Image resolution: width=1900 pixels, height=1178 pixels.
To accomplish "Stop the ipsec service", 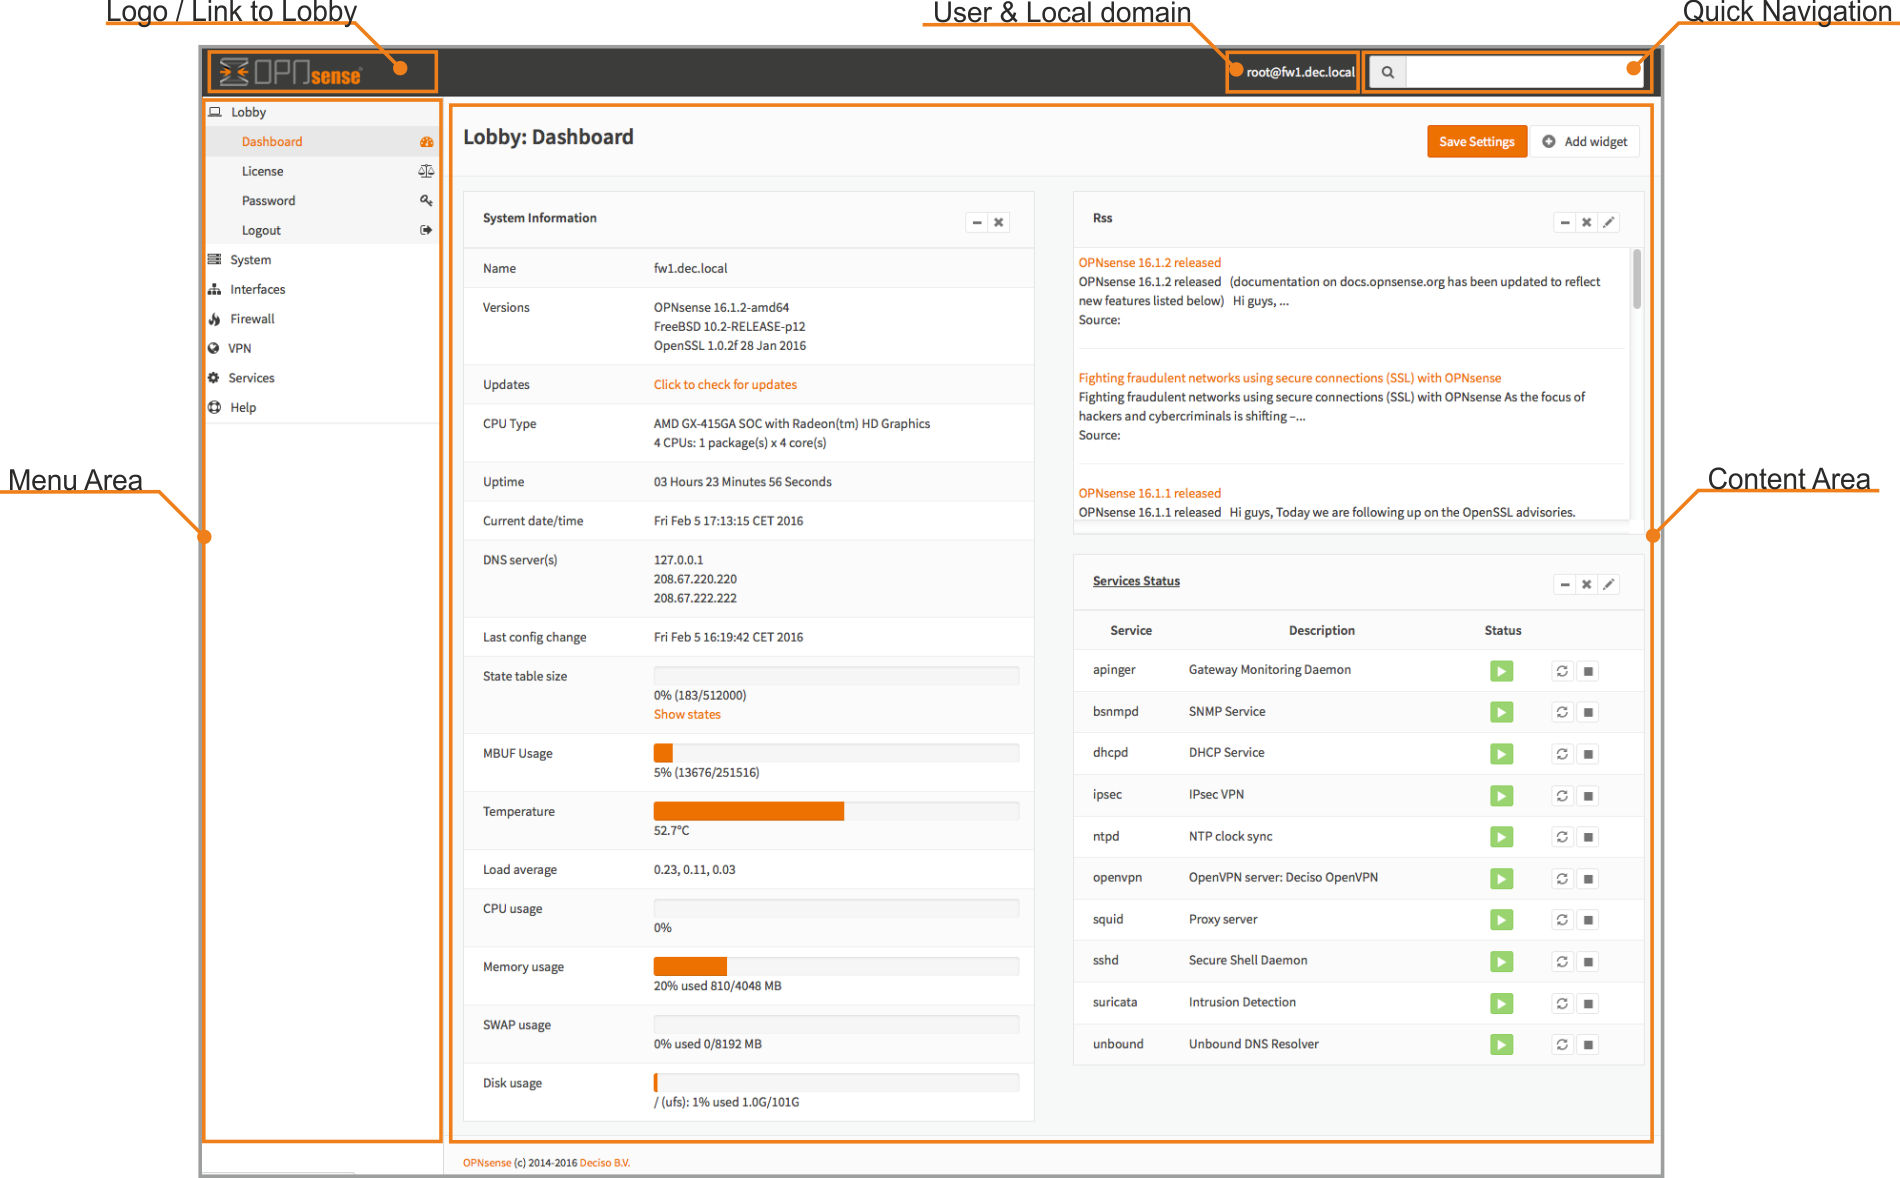I will (x=1588, y=796).
